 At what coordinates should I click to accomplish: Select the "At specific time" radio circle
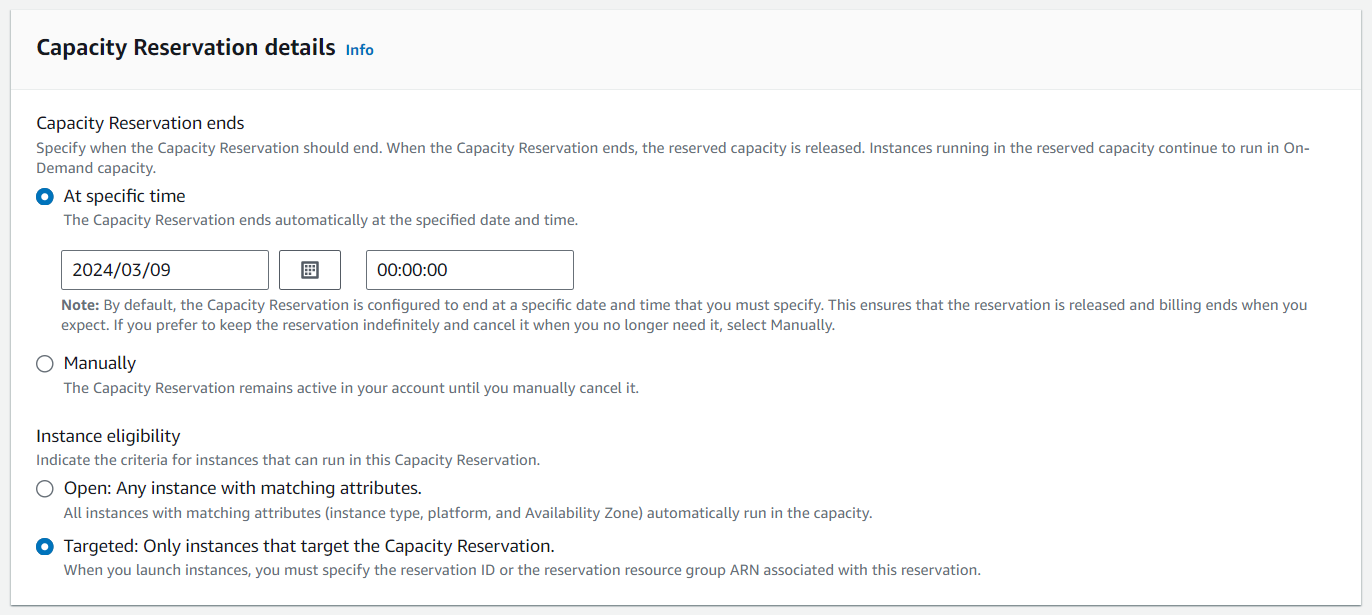pyautogui.click(x=45, y=197)
